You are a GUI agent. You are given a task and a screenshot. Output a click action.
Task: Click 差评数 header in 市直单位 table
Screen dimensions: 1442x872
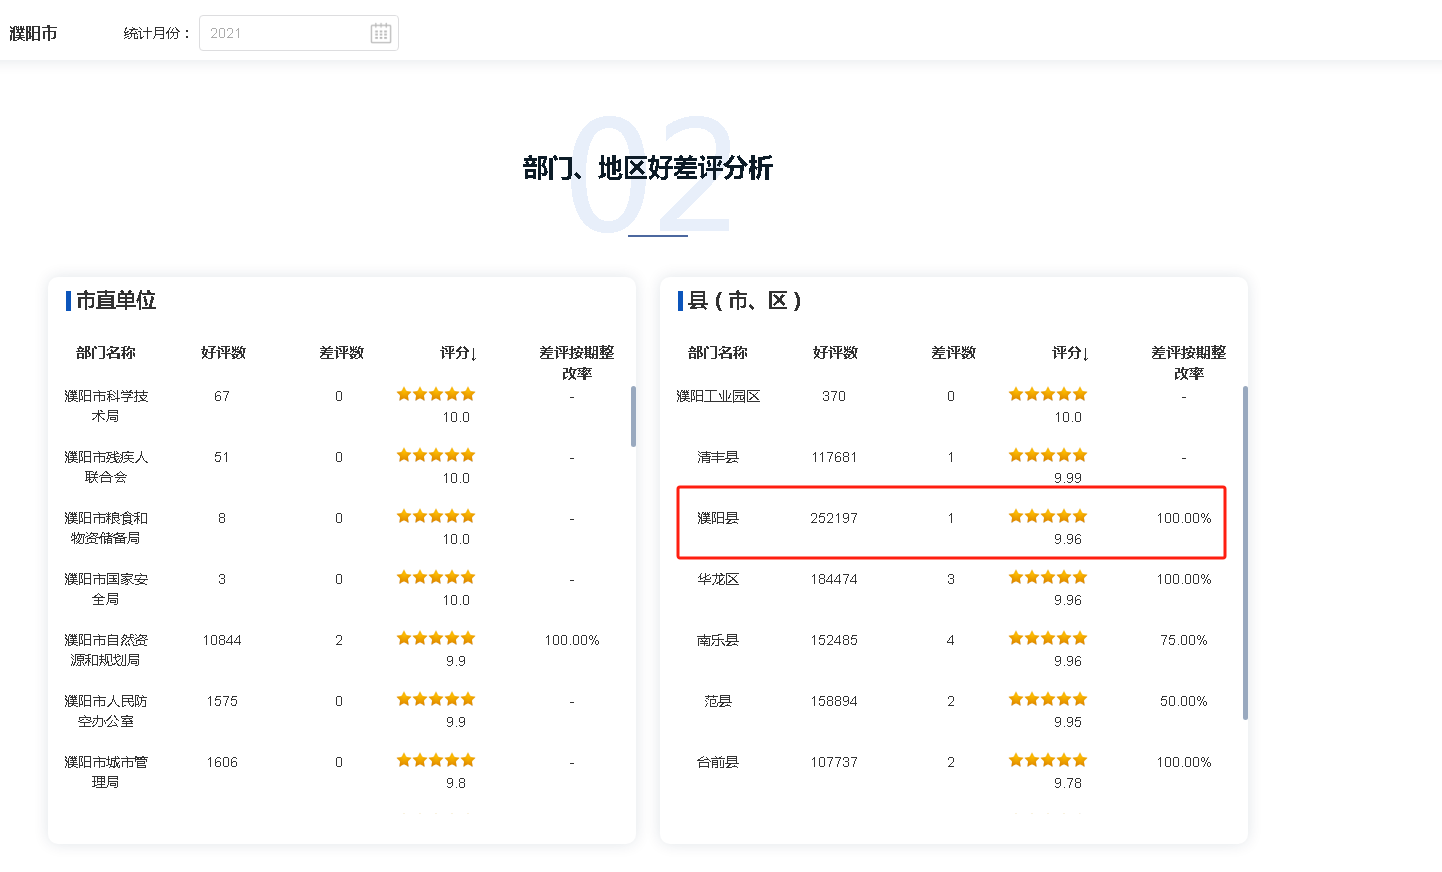point(341,353)
